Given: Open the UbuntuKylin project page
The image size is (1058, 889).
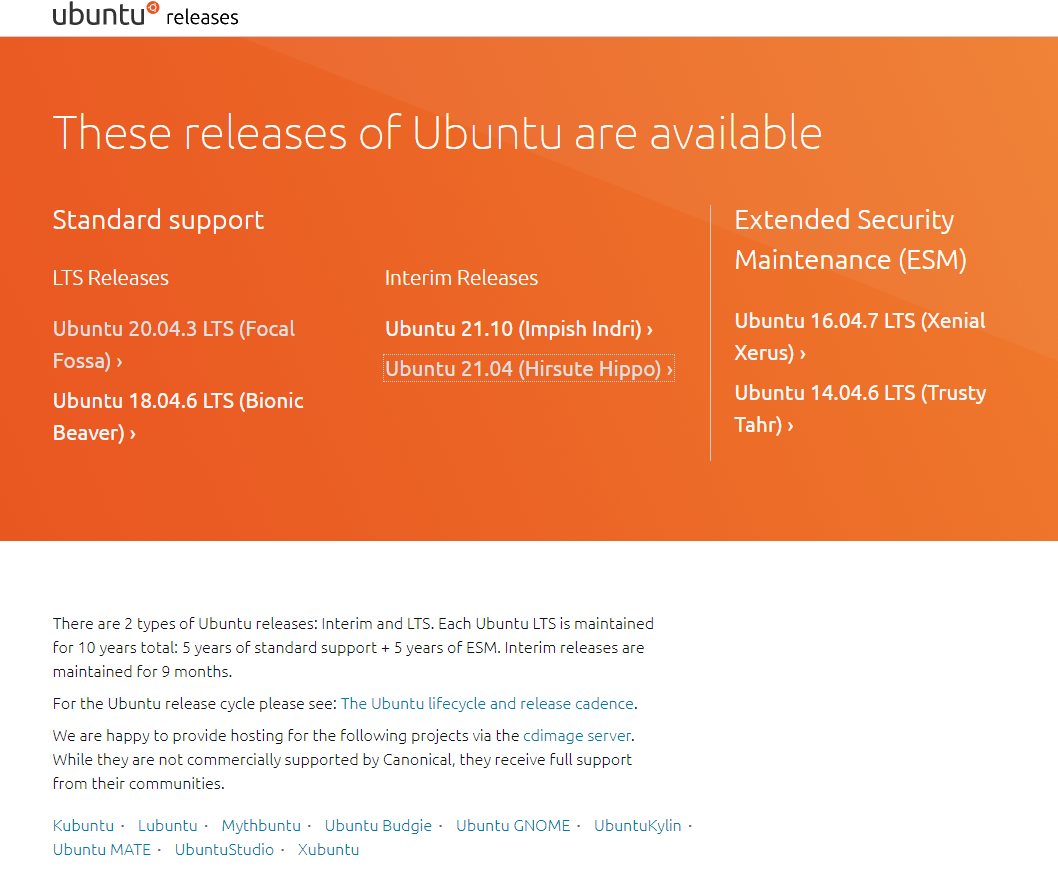Looking at the screenshot, I should 637,825.
